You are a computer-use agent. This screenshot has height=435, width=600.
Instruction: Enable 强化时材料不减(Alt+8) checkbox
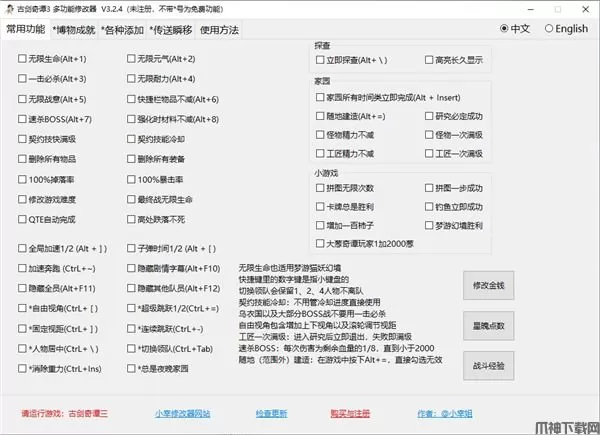tap(131, 119)
